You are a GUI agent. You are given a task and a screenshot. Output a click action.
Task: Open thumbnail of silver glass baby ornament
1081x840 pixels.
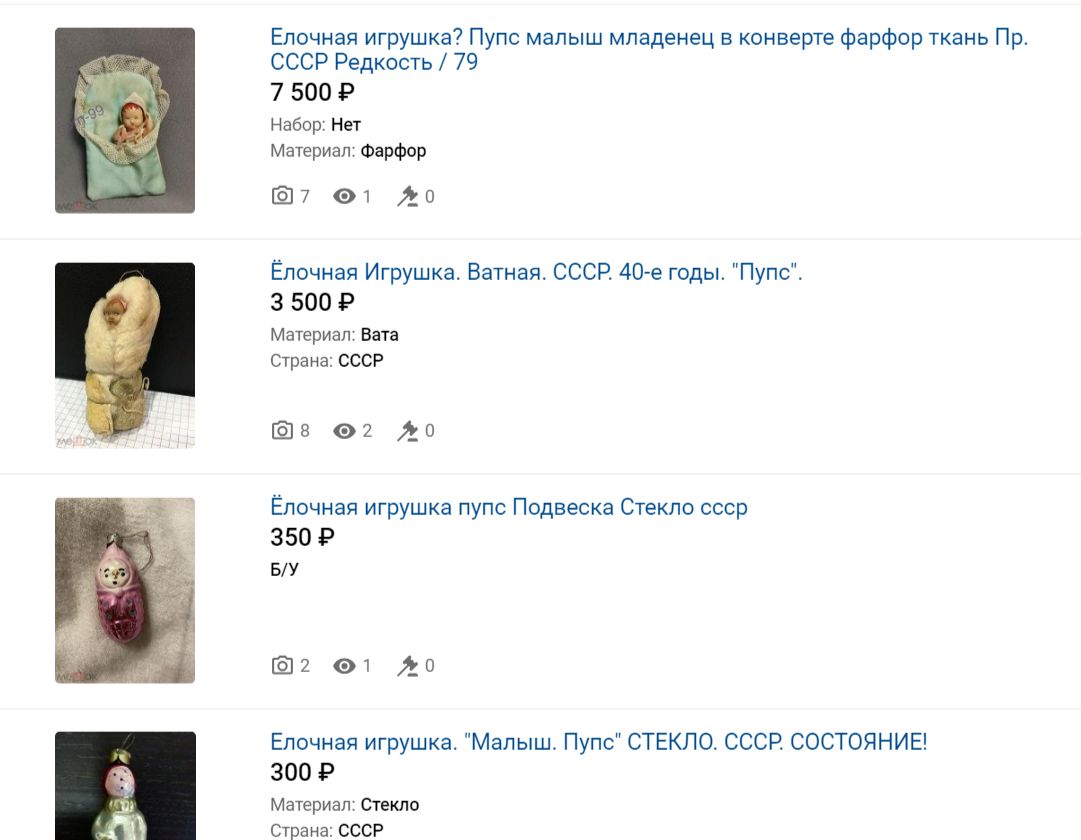125,786
